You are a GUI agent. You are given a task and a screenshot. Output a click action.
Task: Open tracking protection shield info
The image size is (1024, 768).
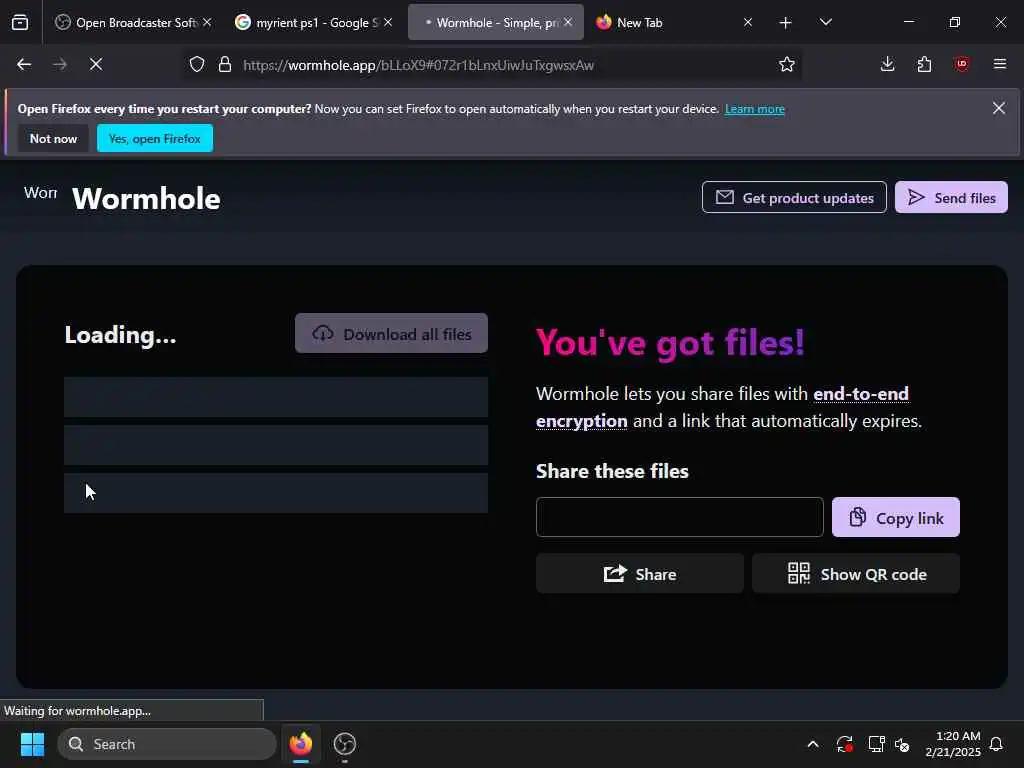(x=197, y=65)
